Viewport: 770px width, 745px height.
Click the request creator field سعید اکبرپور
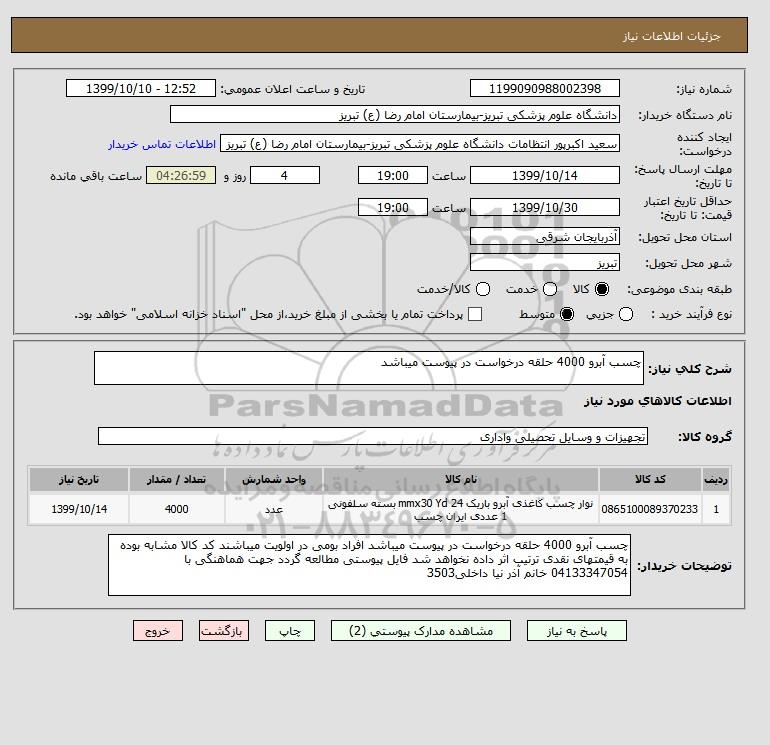(420, 144)
